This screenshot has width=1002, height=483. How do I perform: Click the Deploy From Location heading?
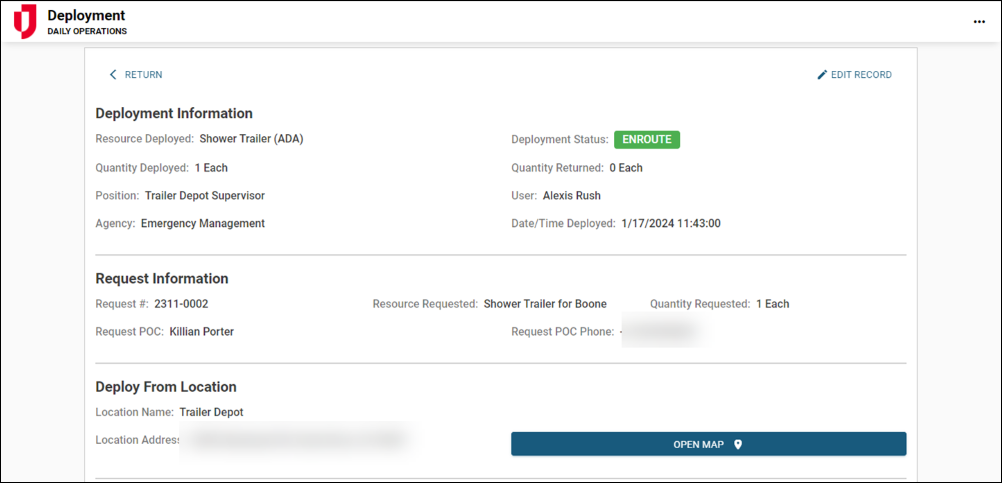pos(166,387)
